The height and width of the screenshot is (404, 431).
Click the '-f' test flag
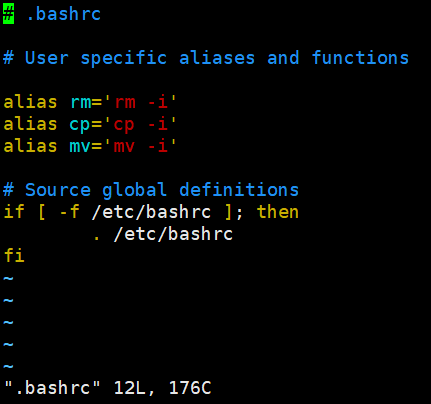(69, 212)
